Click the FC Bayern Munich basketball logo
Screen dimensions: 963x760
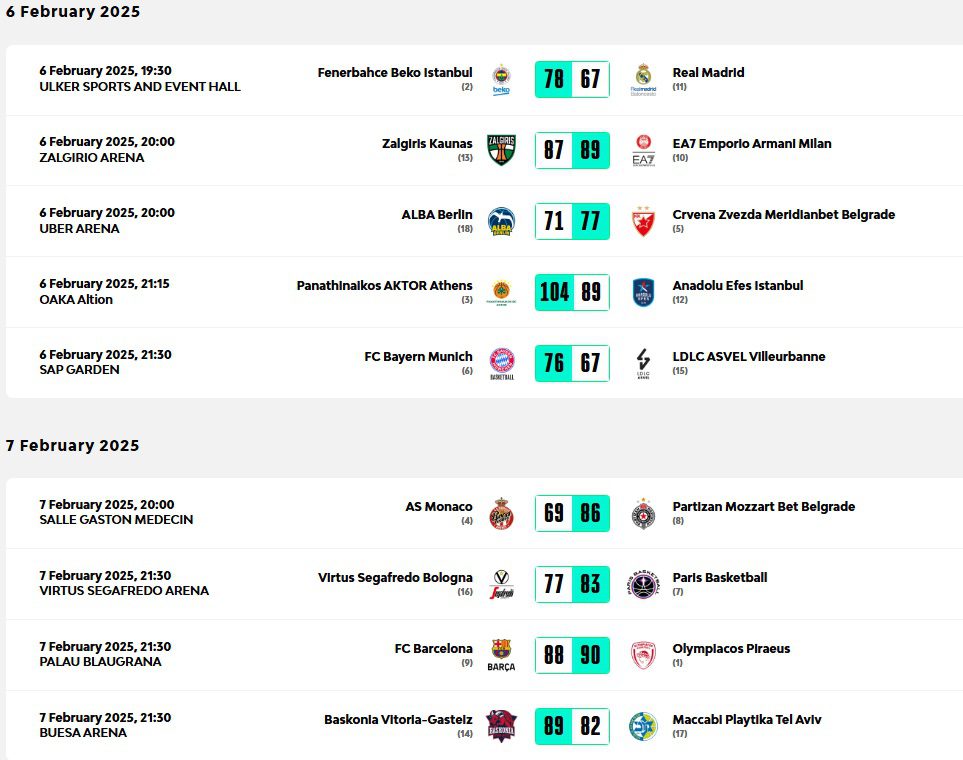[x=501, y=363]
